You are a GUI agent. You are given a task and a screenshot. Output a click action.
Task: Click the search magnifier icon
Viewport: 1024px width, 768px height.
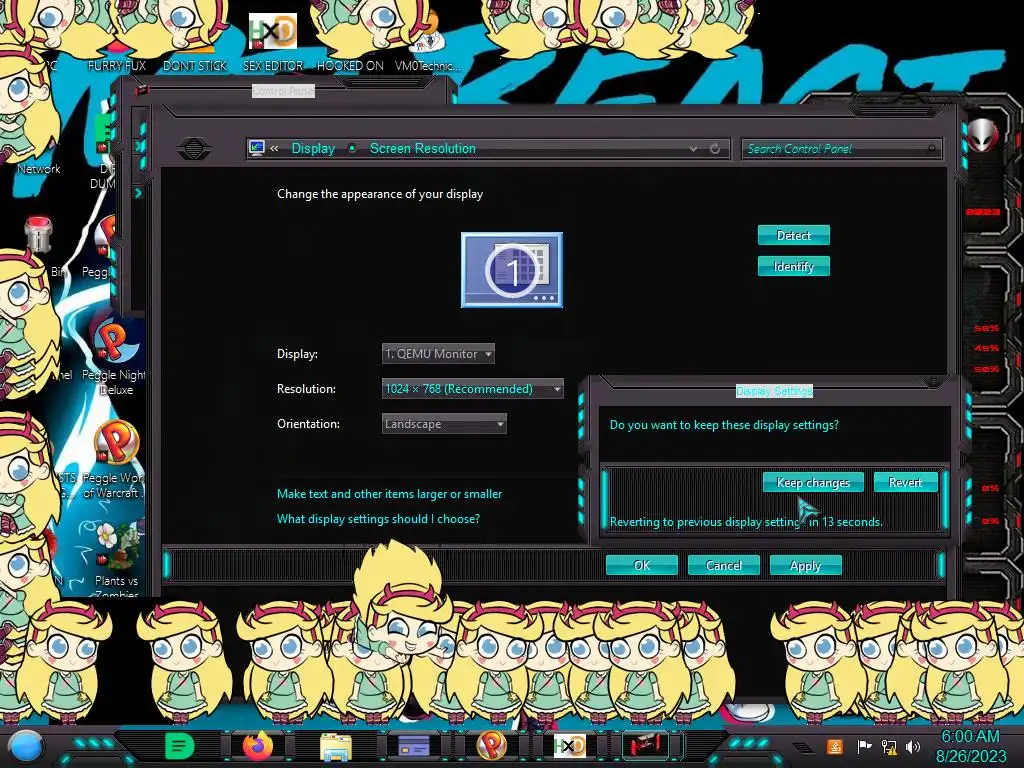click(932, 149)
